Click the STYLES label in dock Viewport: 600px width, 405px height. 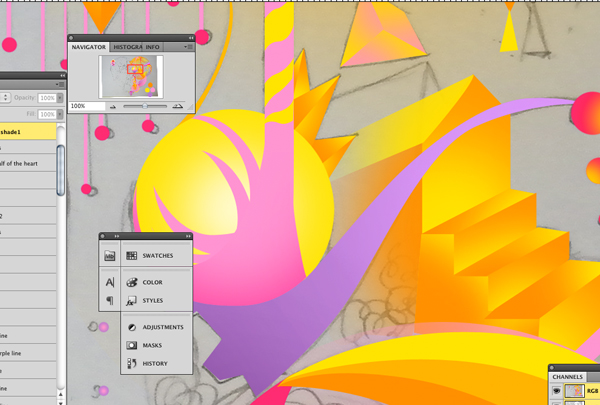click(153, 300)
